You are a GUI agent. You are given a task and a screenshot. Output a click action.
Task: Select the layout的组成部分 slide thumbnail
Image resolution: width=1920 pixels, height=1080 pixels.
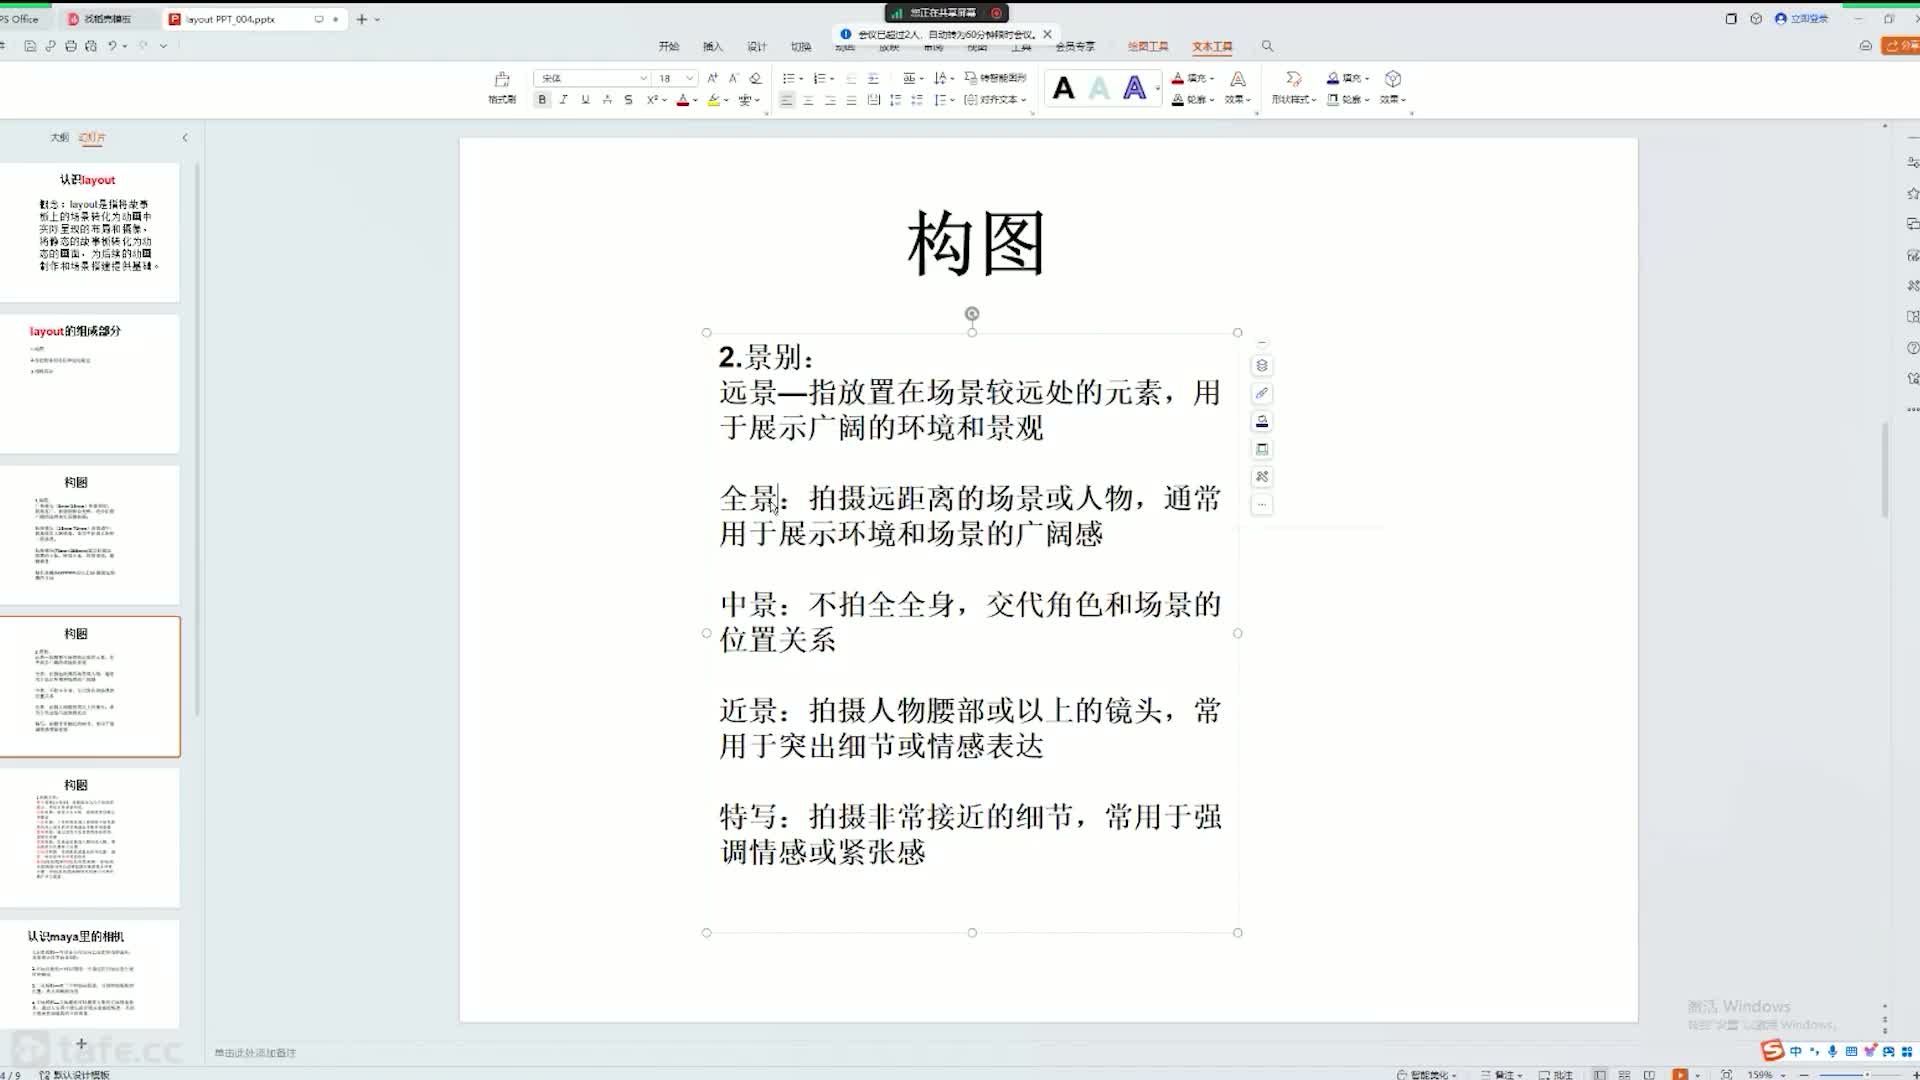90,384
